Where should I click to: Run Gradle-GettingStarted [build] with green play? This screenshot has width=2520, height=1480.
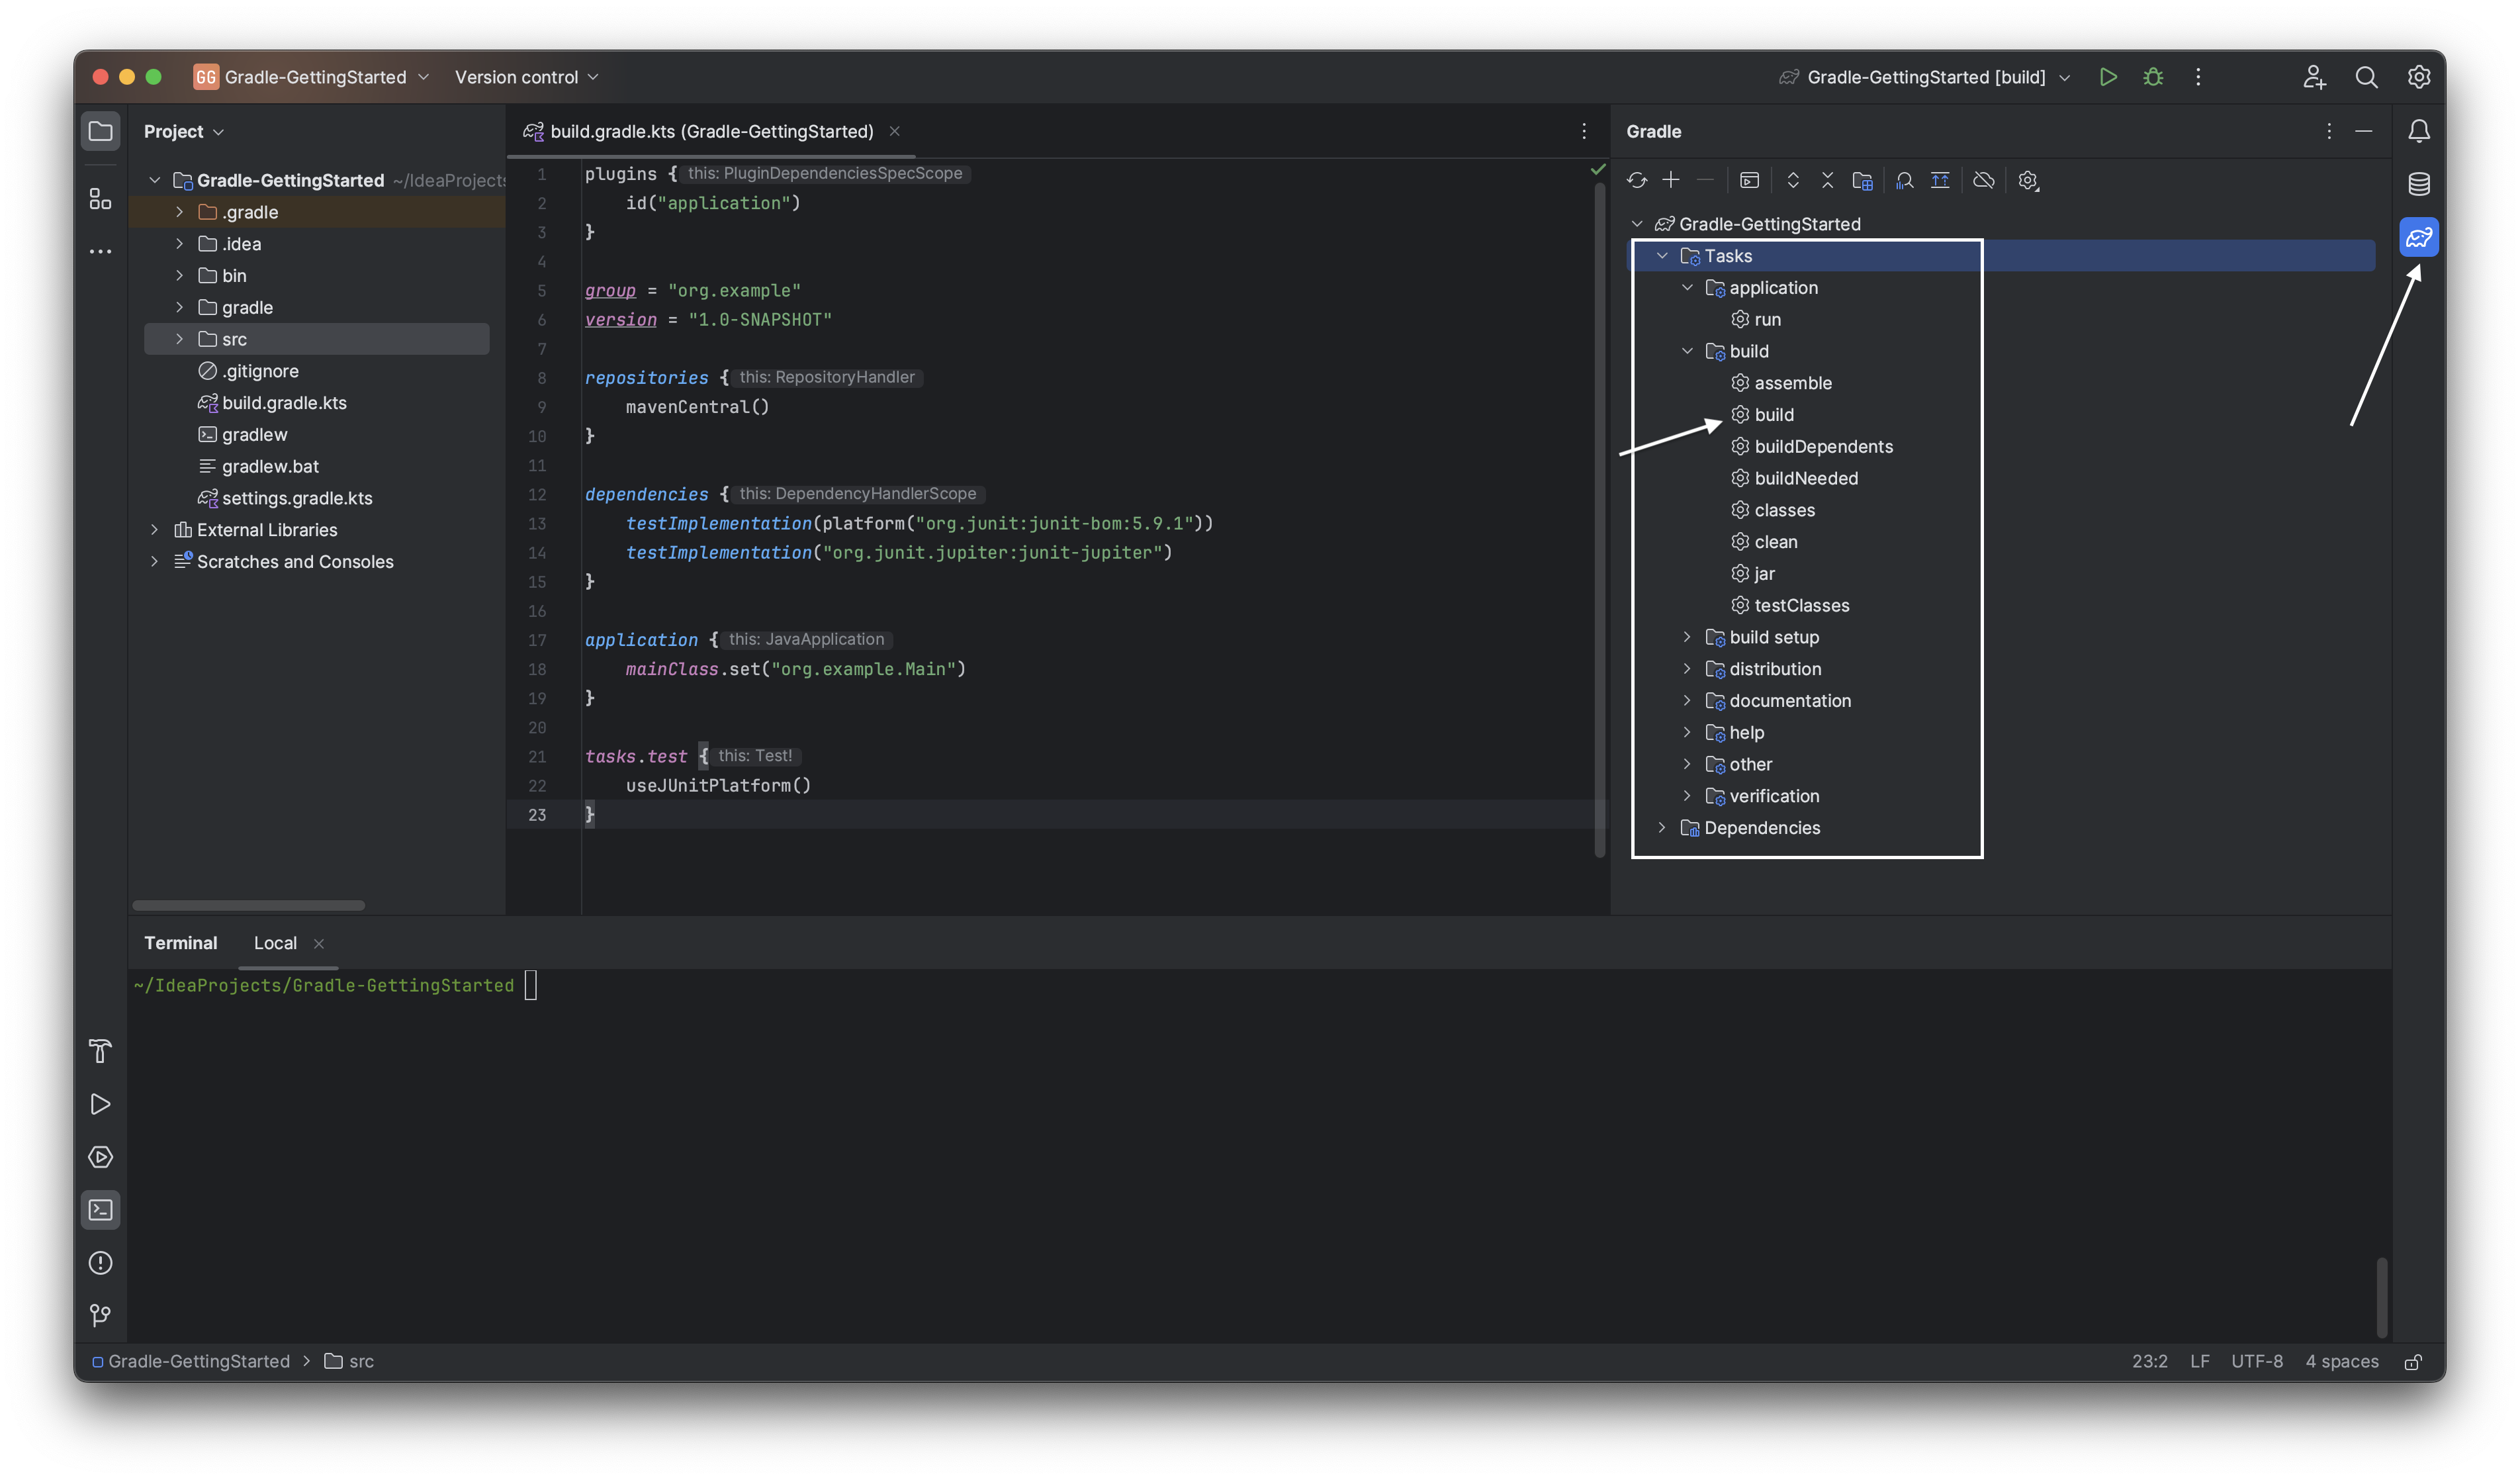tap(2108, 77)
